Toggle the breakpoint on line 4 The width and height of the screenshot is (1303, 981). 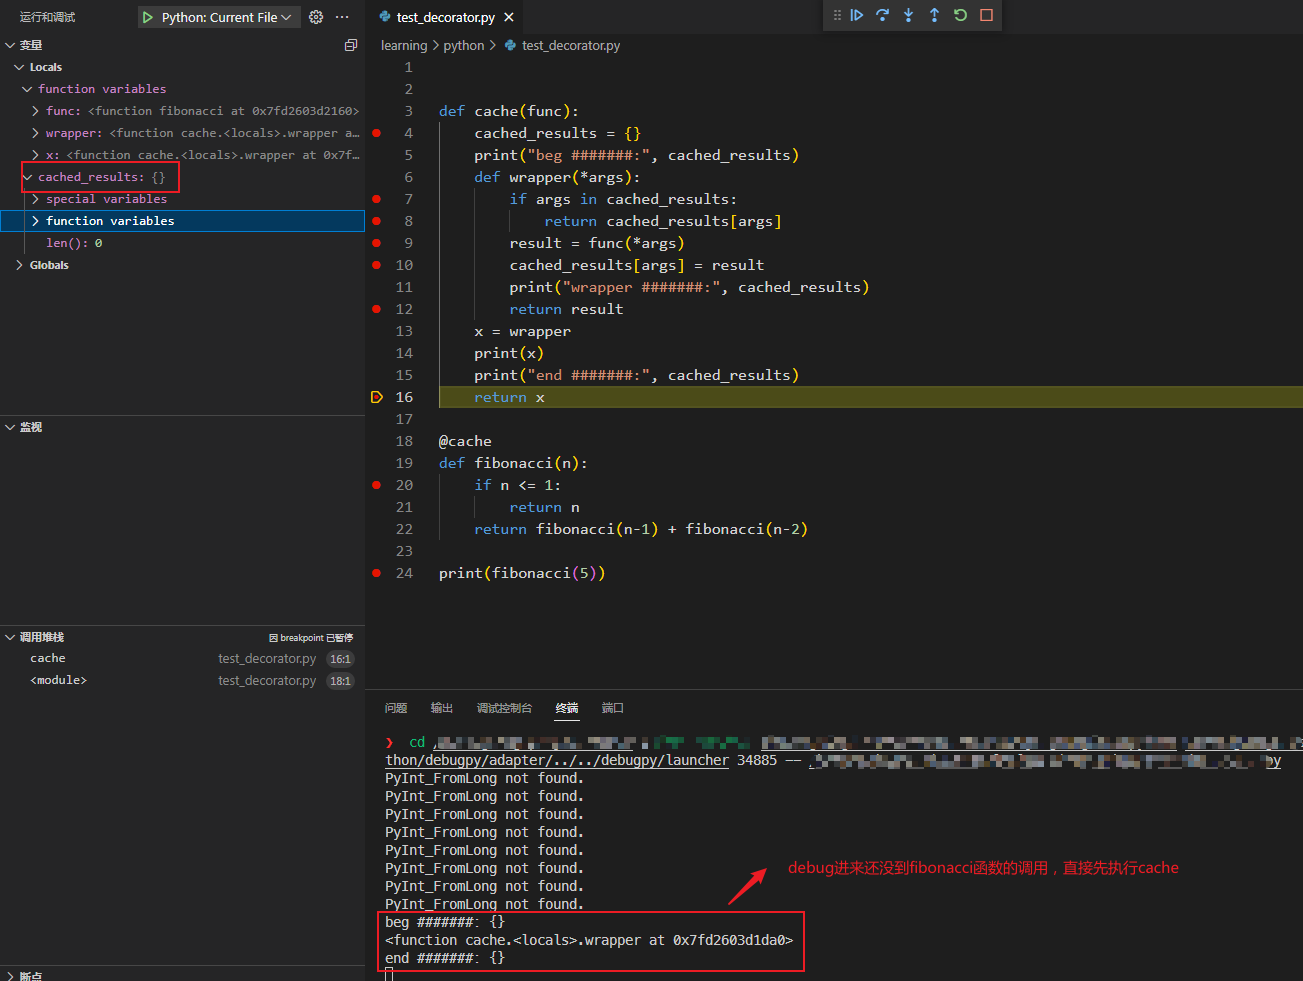coord(377,133)
